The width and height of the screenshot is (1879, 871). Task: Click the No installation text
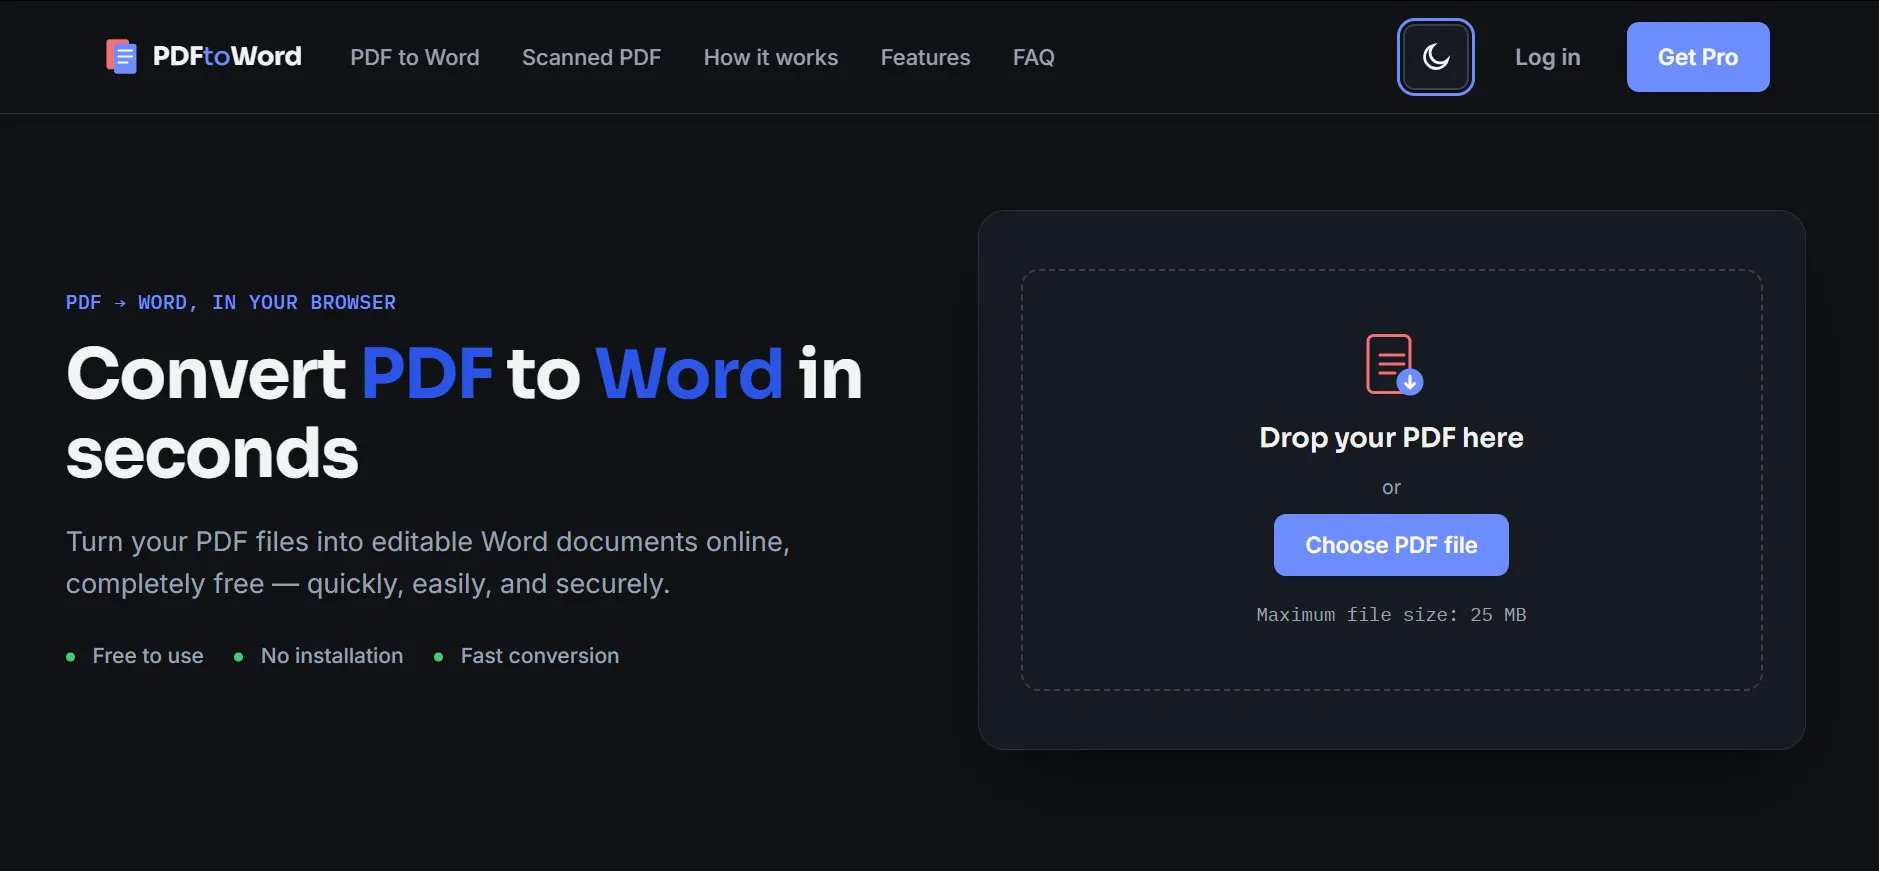[332, 656]
